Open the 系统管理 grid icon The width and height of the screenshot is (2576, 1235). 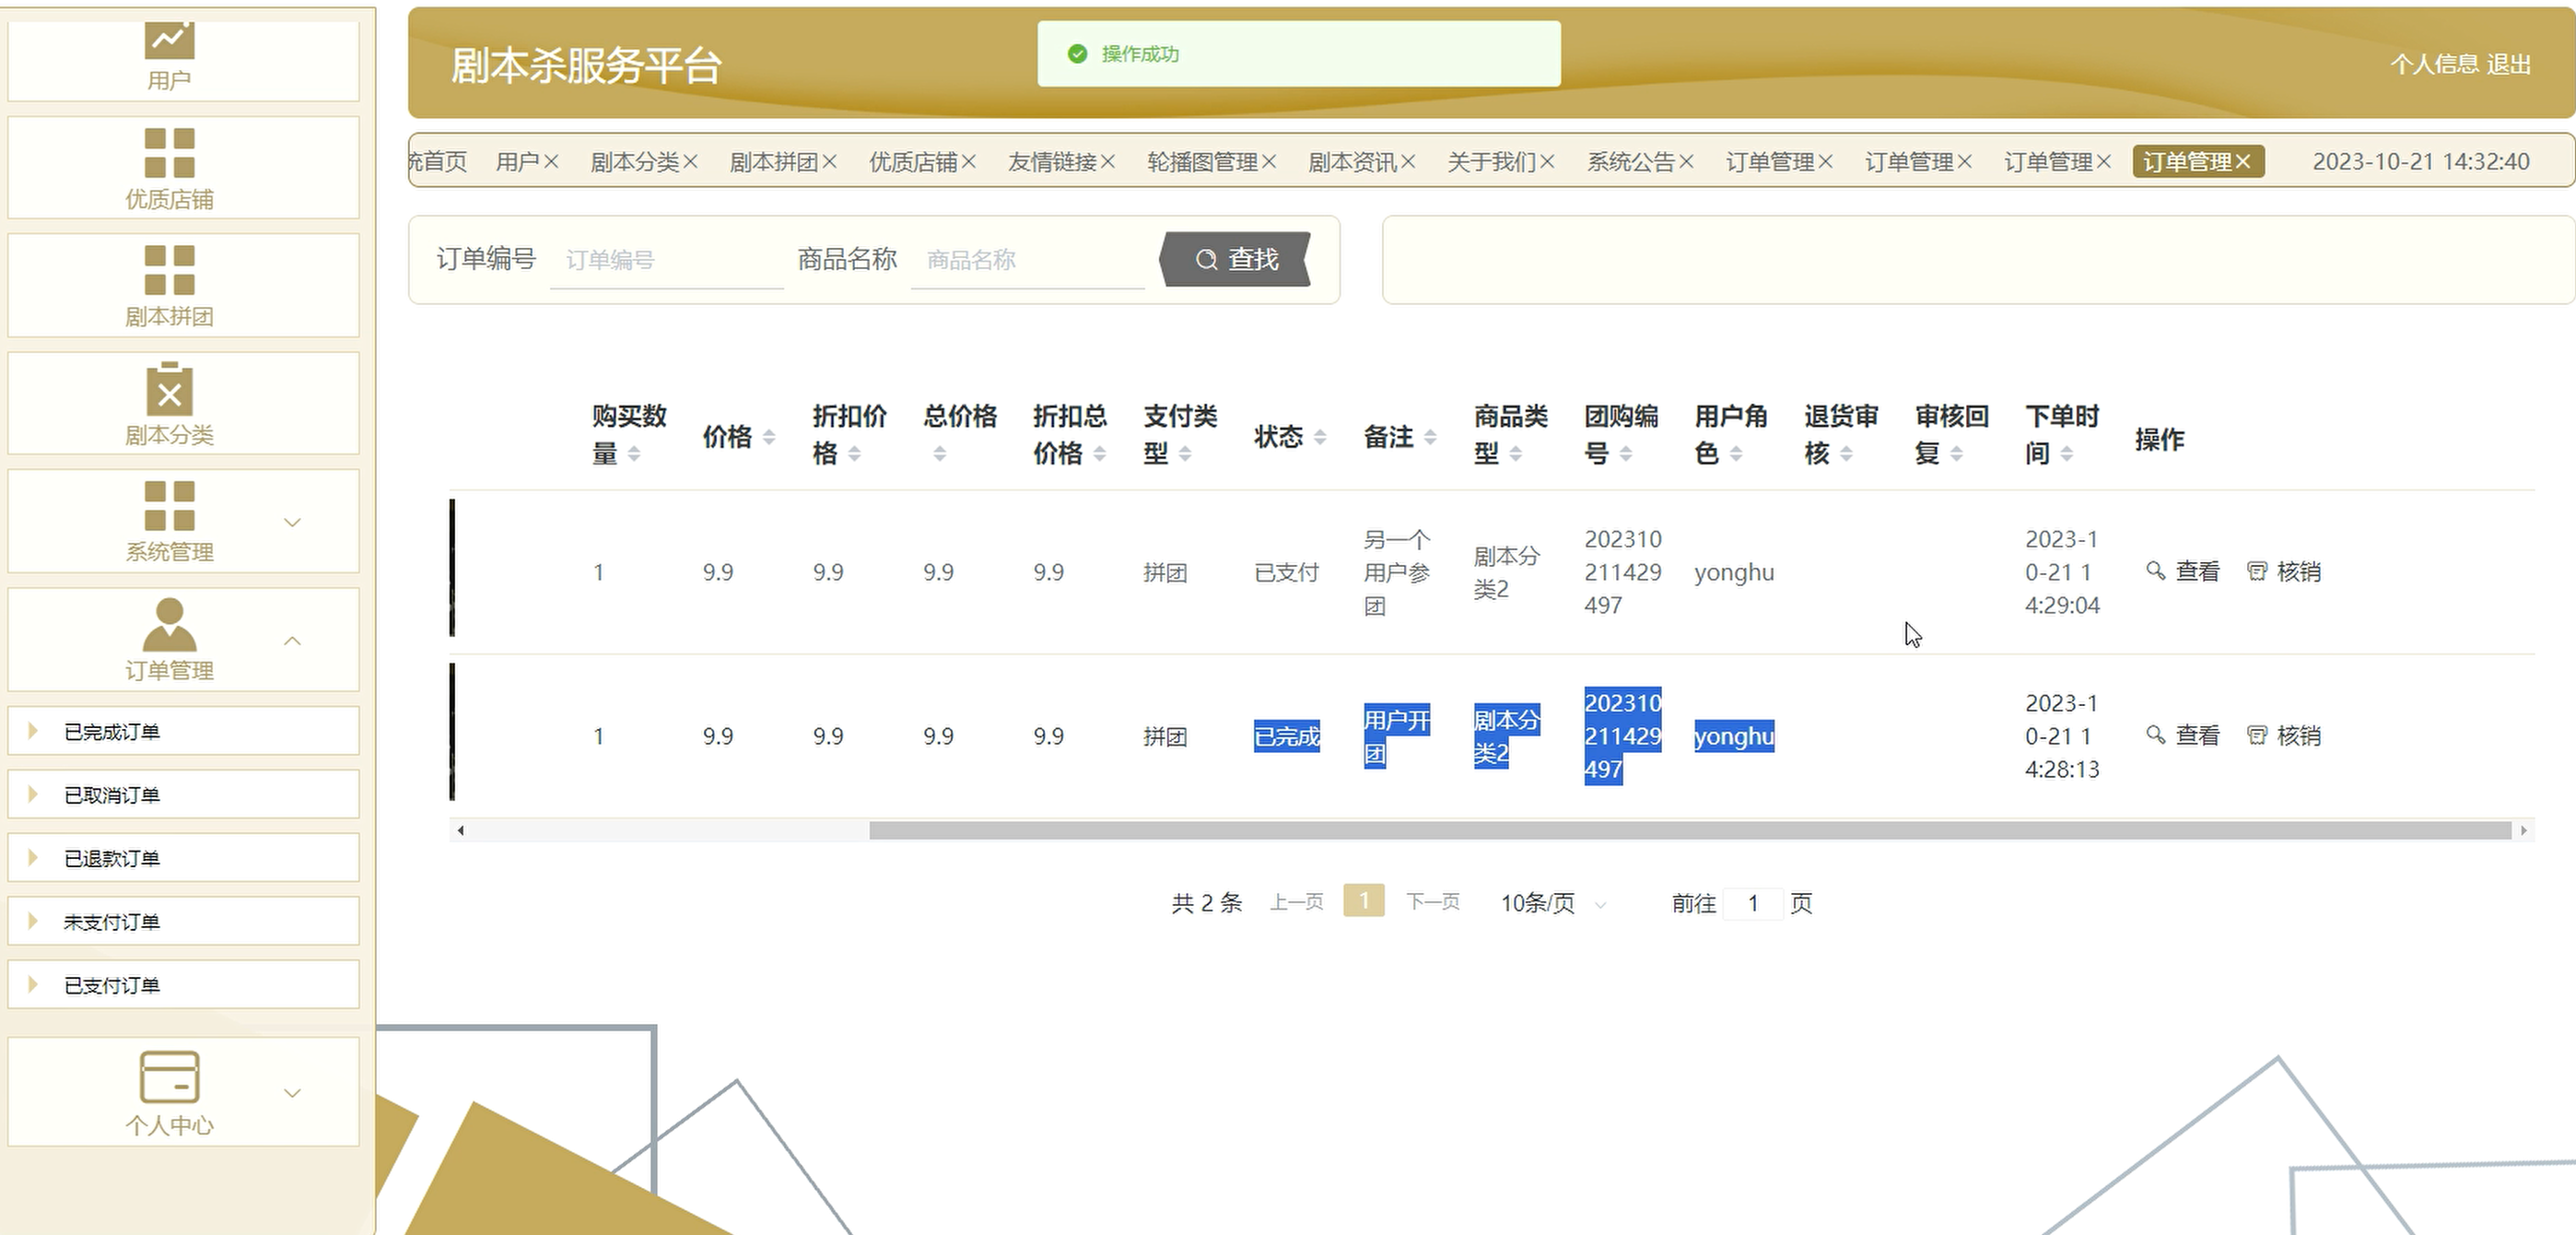(x=169, y=505)
